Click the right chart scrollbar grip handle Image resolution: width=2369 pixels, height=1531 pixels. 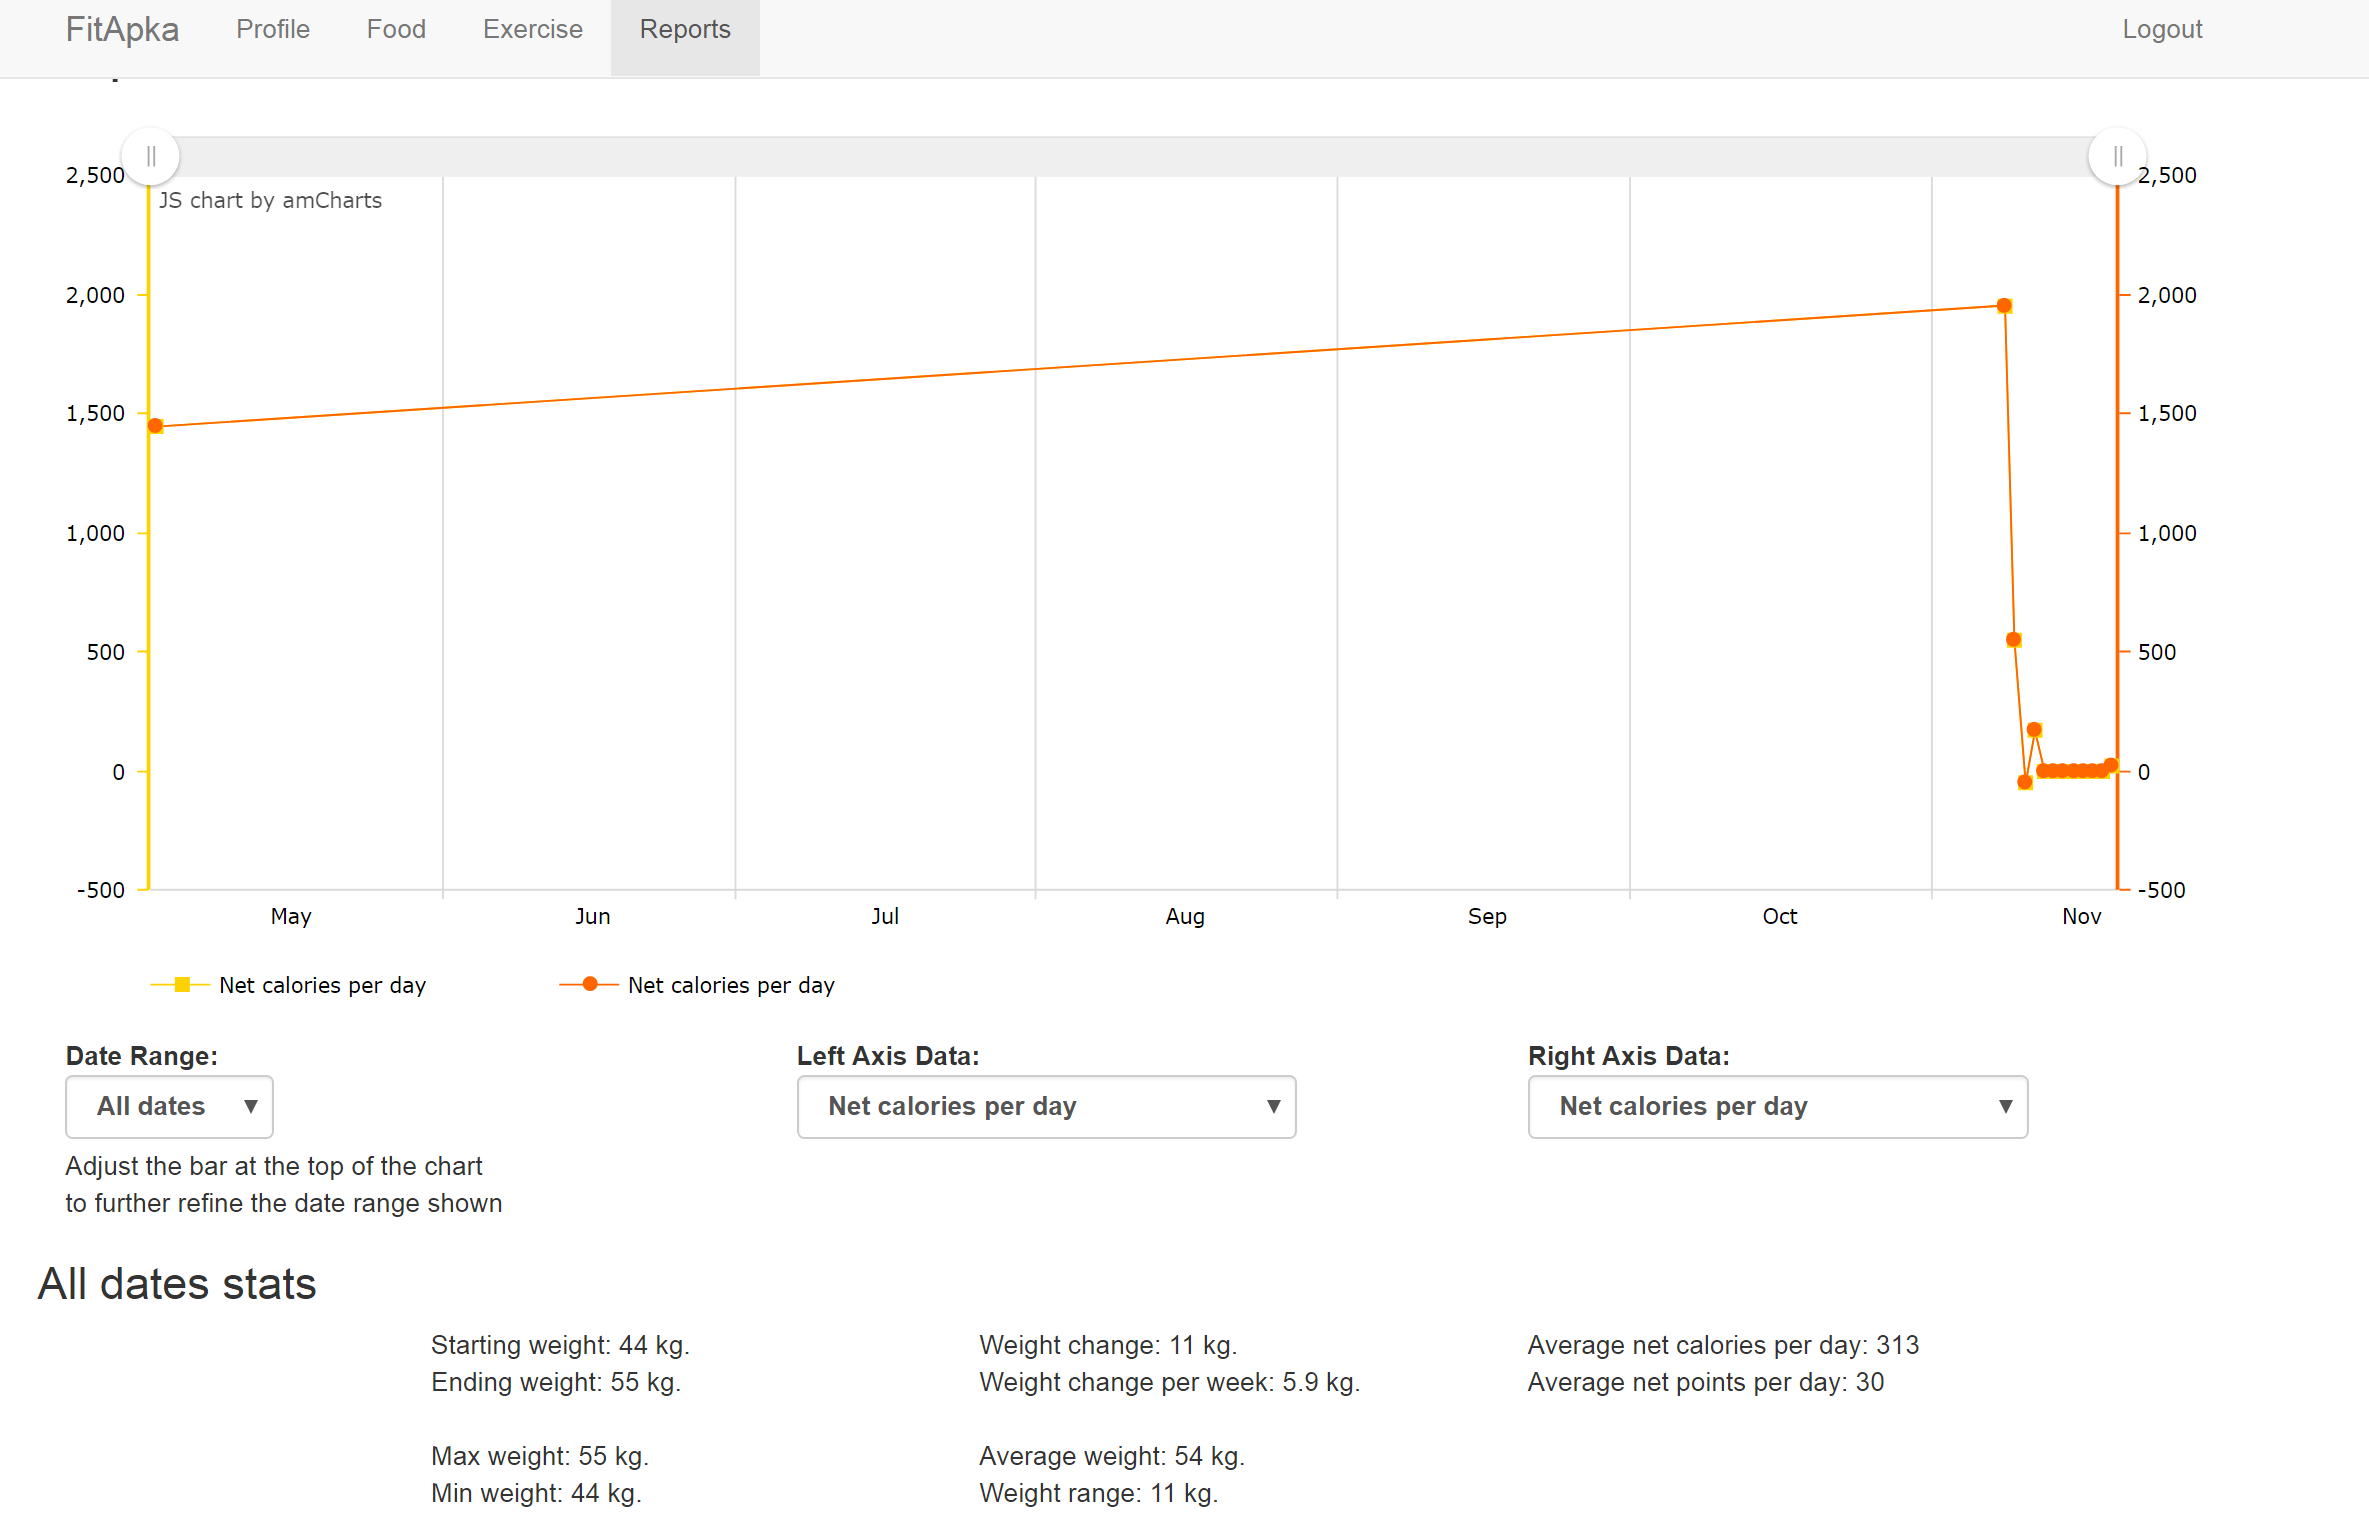coord(2117,157)
